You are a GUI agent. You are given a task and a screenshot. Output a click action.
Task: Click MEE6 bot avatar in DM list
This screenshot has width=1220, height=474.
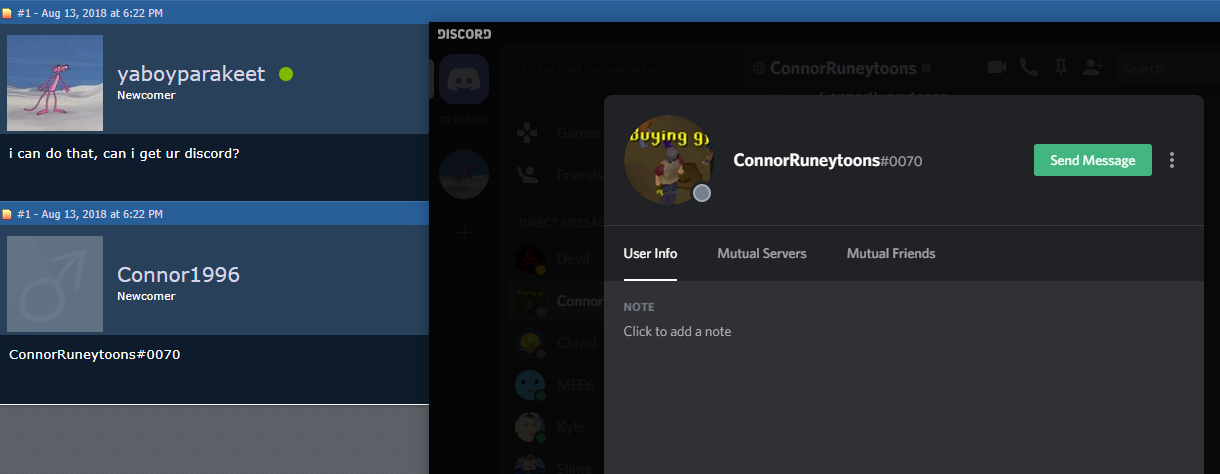click(530, 385)
